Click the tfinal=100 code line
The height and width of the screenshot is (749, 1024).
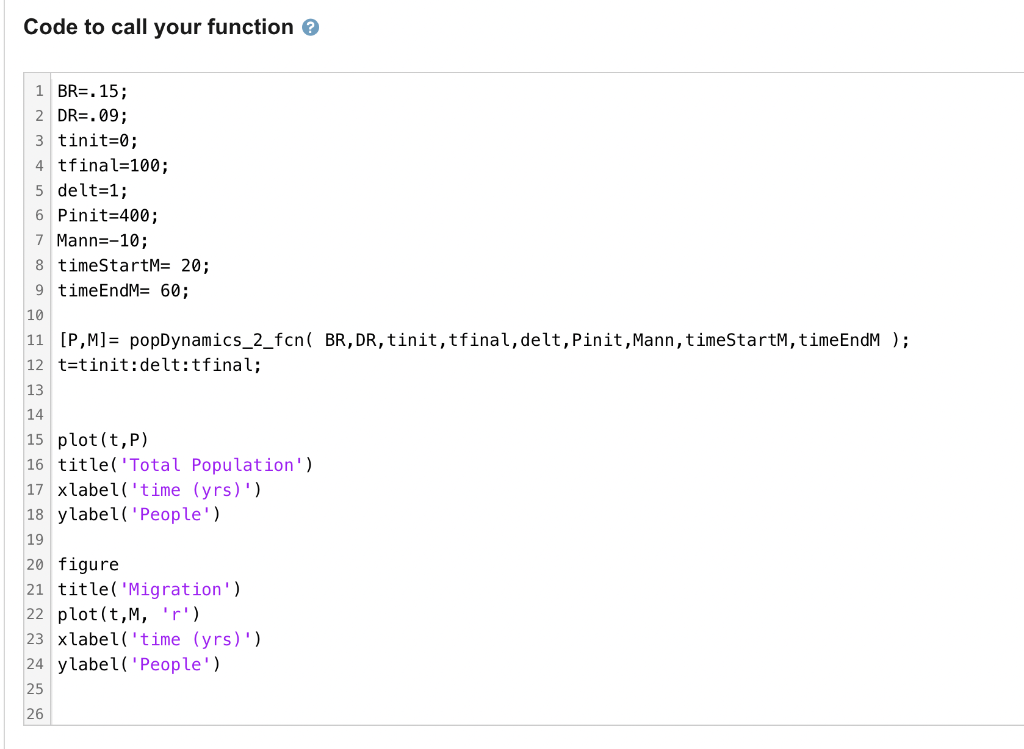[x=113, y=166]
